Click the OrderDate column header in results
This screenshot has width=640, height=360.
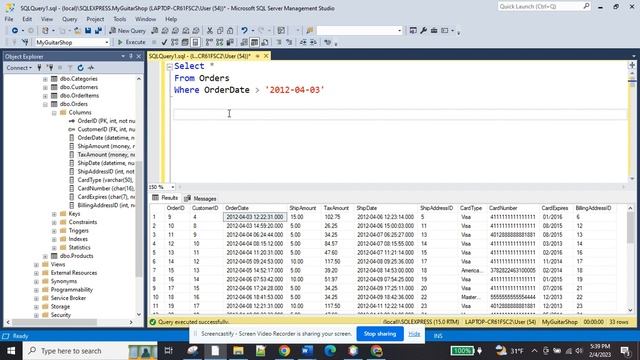pyautogui.click(x=237, y=208)
